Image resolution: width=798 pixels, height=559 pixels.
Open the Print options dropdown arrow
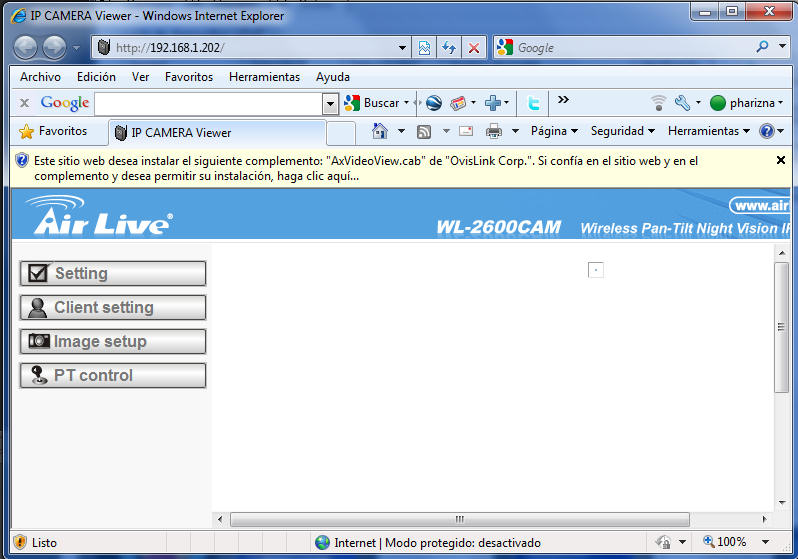pos(515,131)
